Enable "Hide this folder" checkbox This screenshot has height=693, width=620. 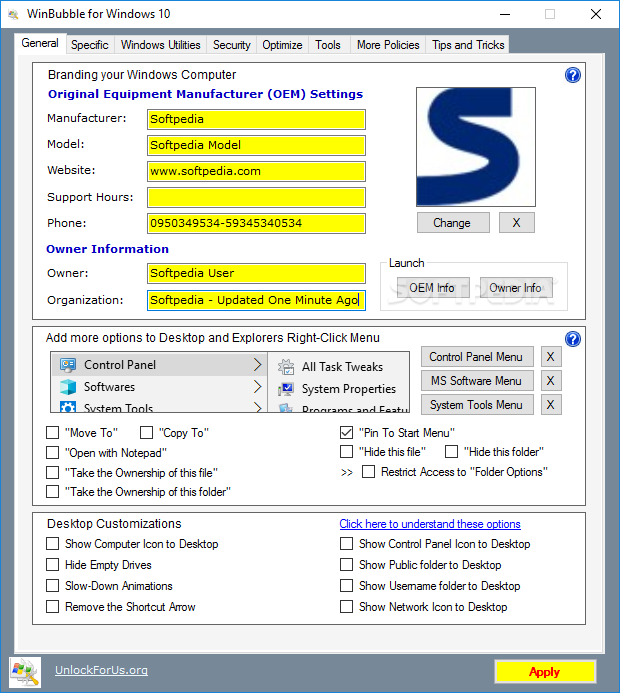451,452
